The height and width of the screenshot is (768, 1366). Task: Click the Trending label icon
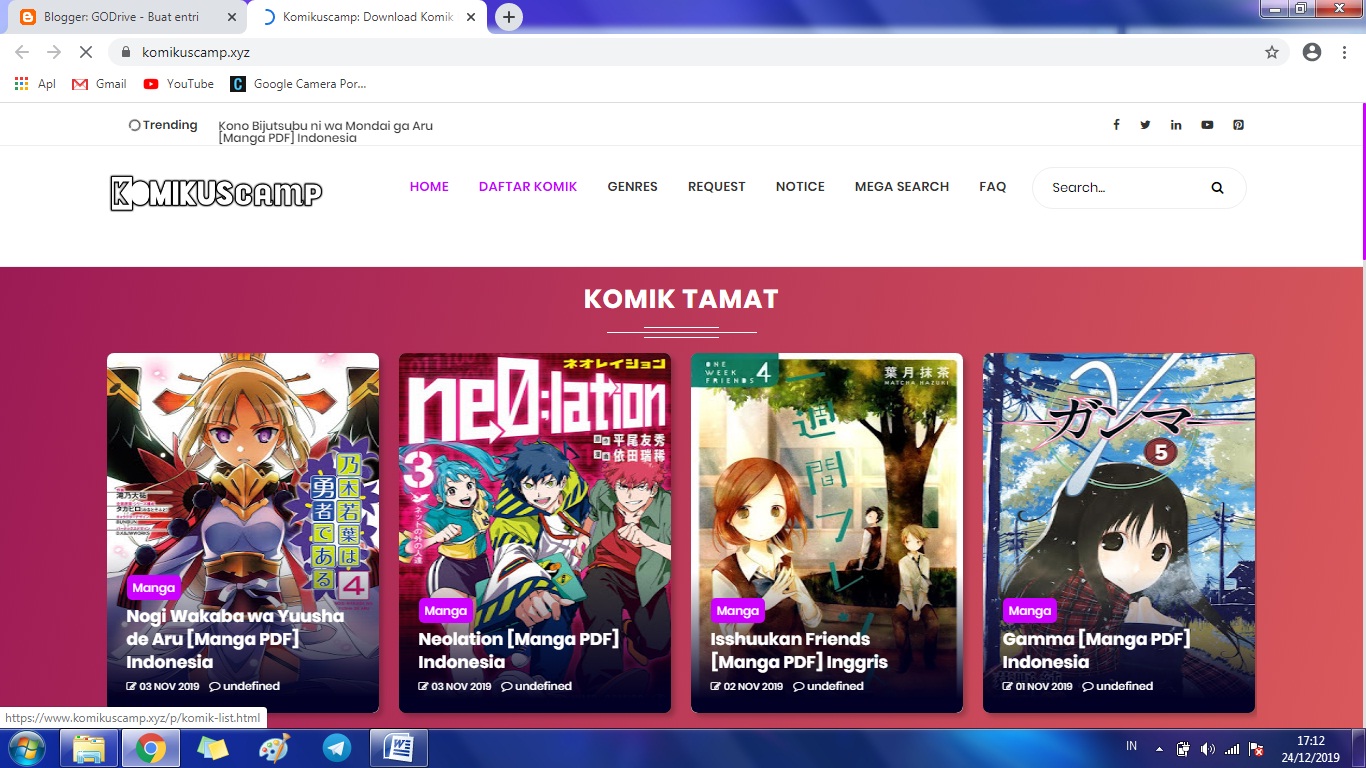click(x=134, y=125)
